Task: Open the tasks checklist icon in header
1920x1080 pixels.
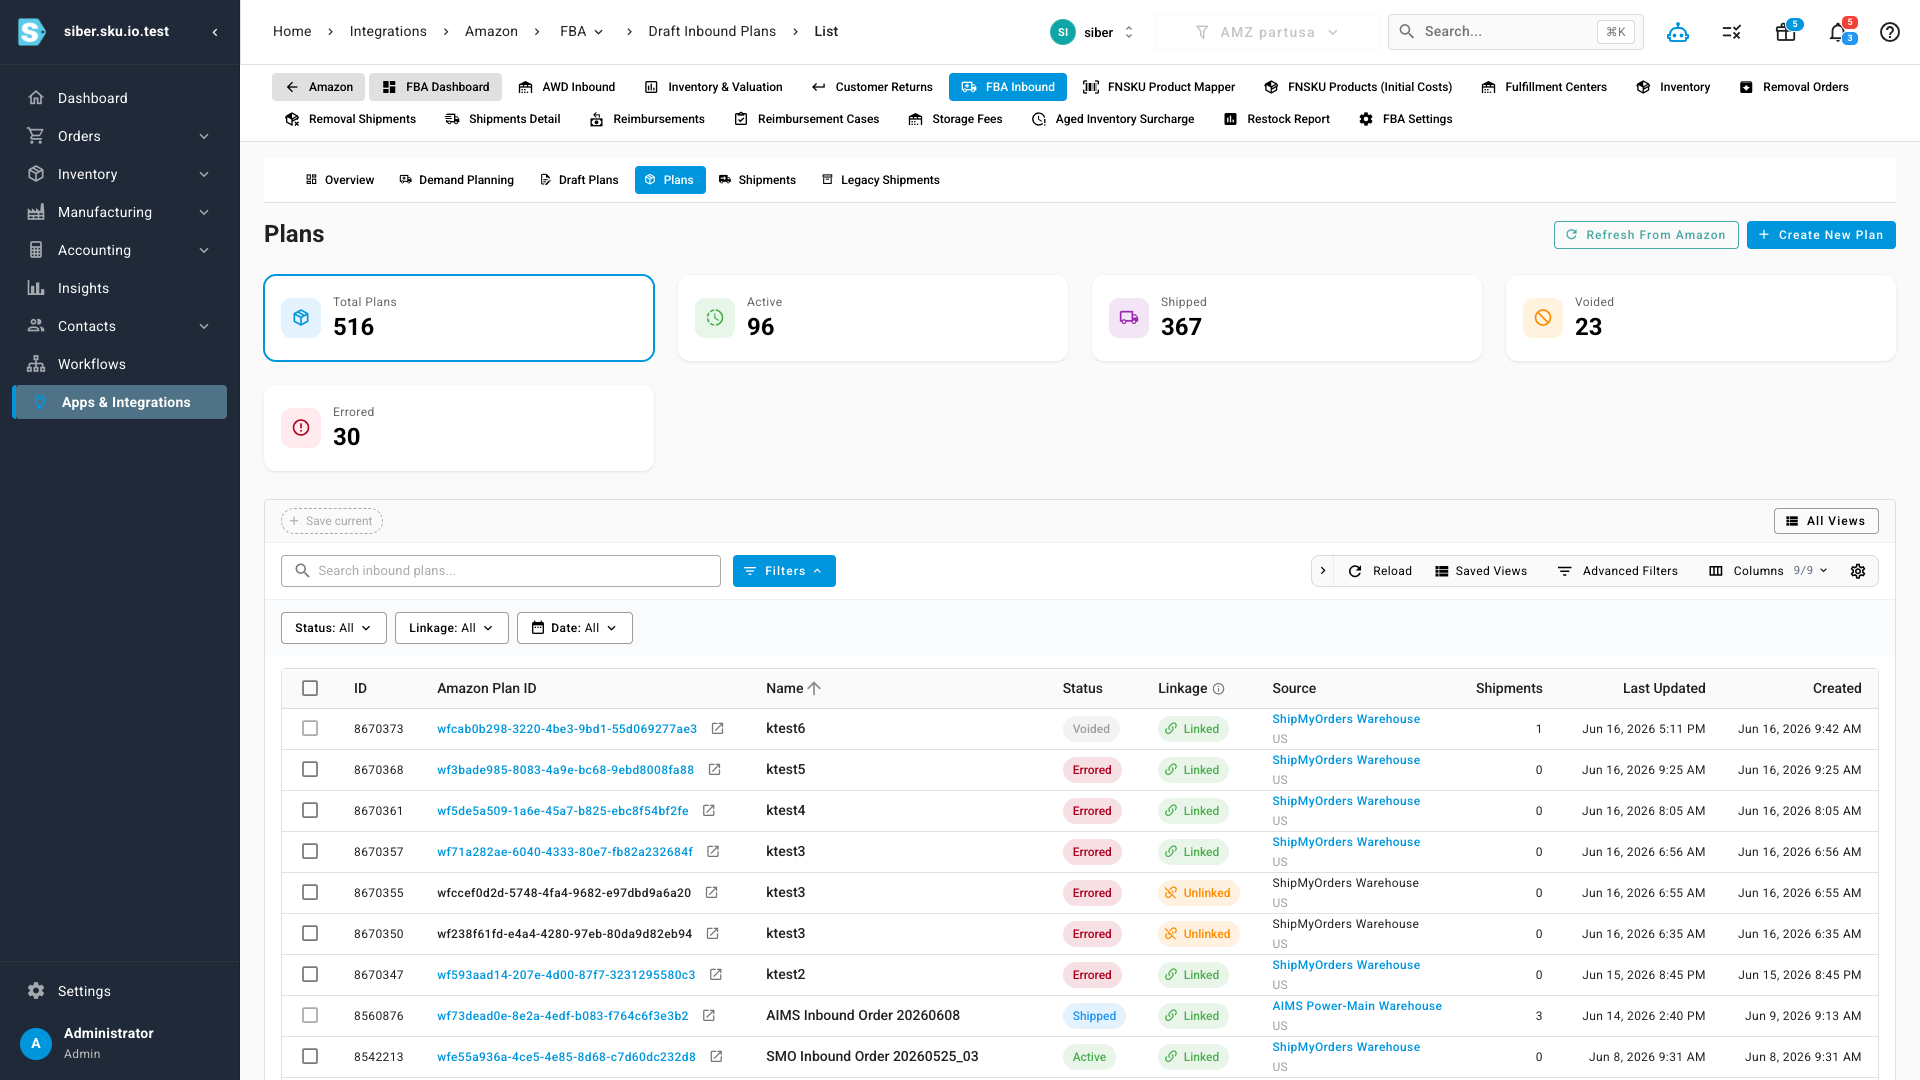Action: pyautogui.click(x=1732, y=32)
